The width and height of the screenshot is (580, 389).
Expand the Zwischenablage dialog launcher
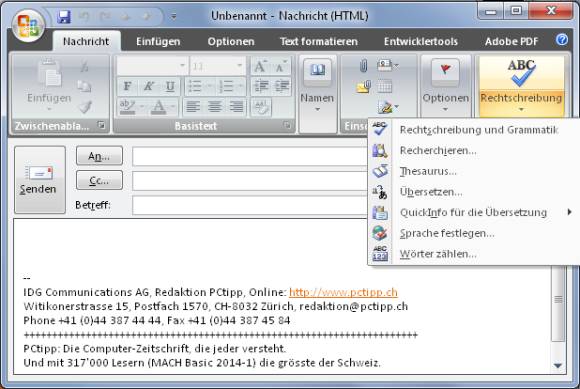tap(101, 125)
